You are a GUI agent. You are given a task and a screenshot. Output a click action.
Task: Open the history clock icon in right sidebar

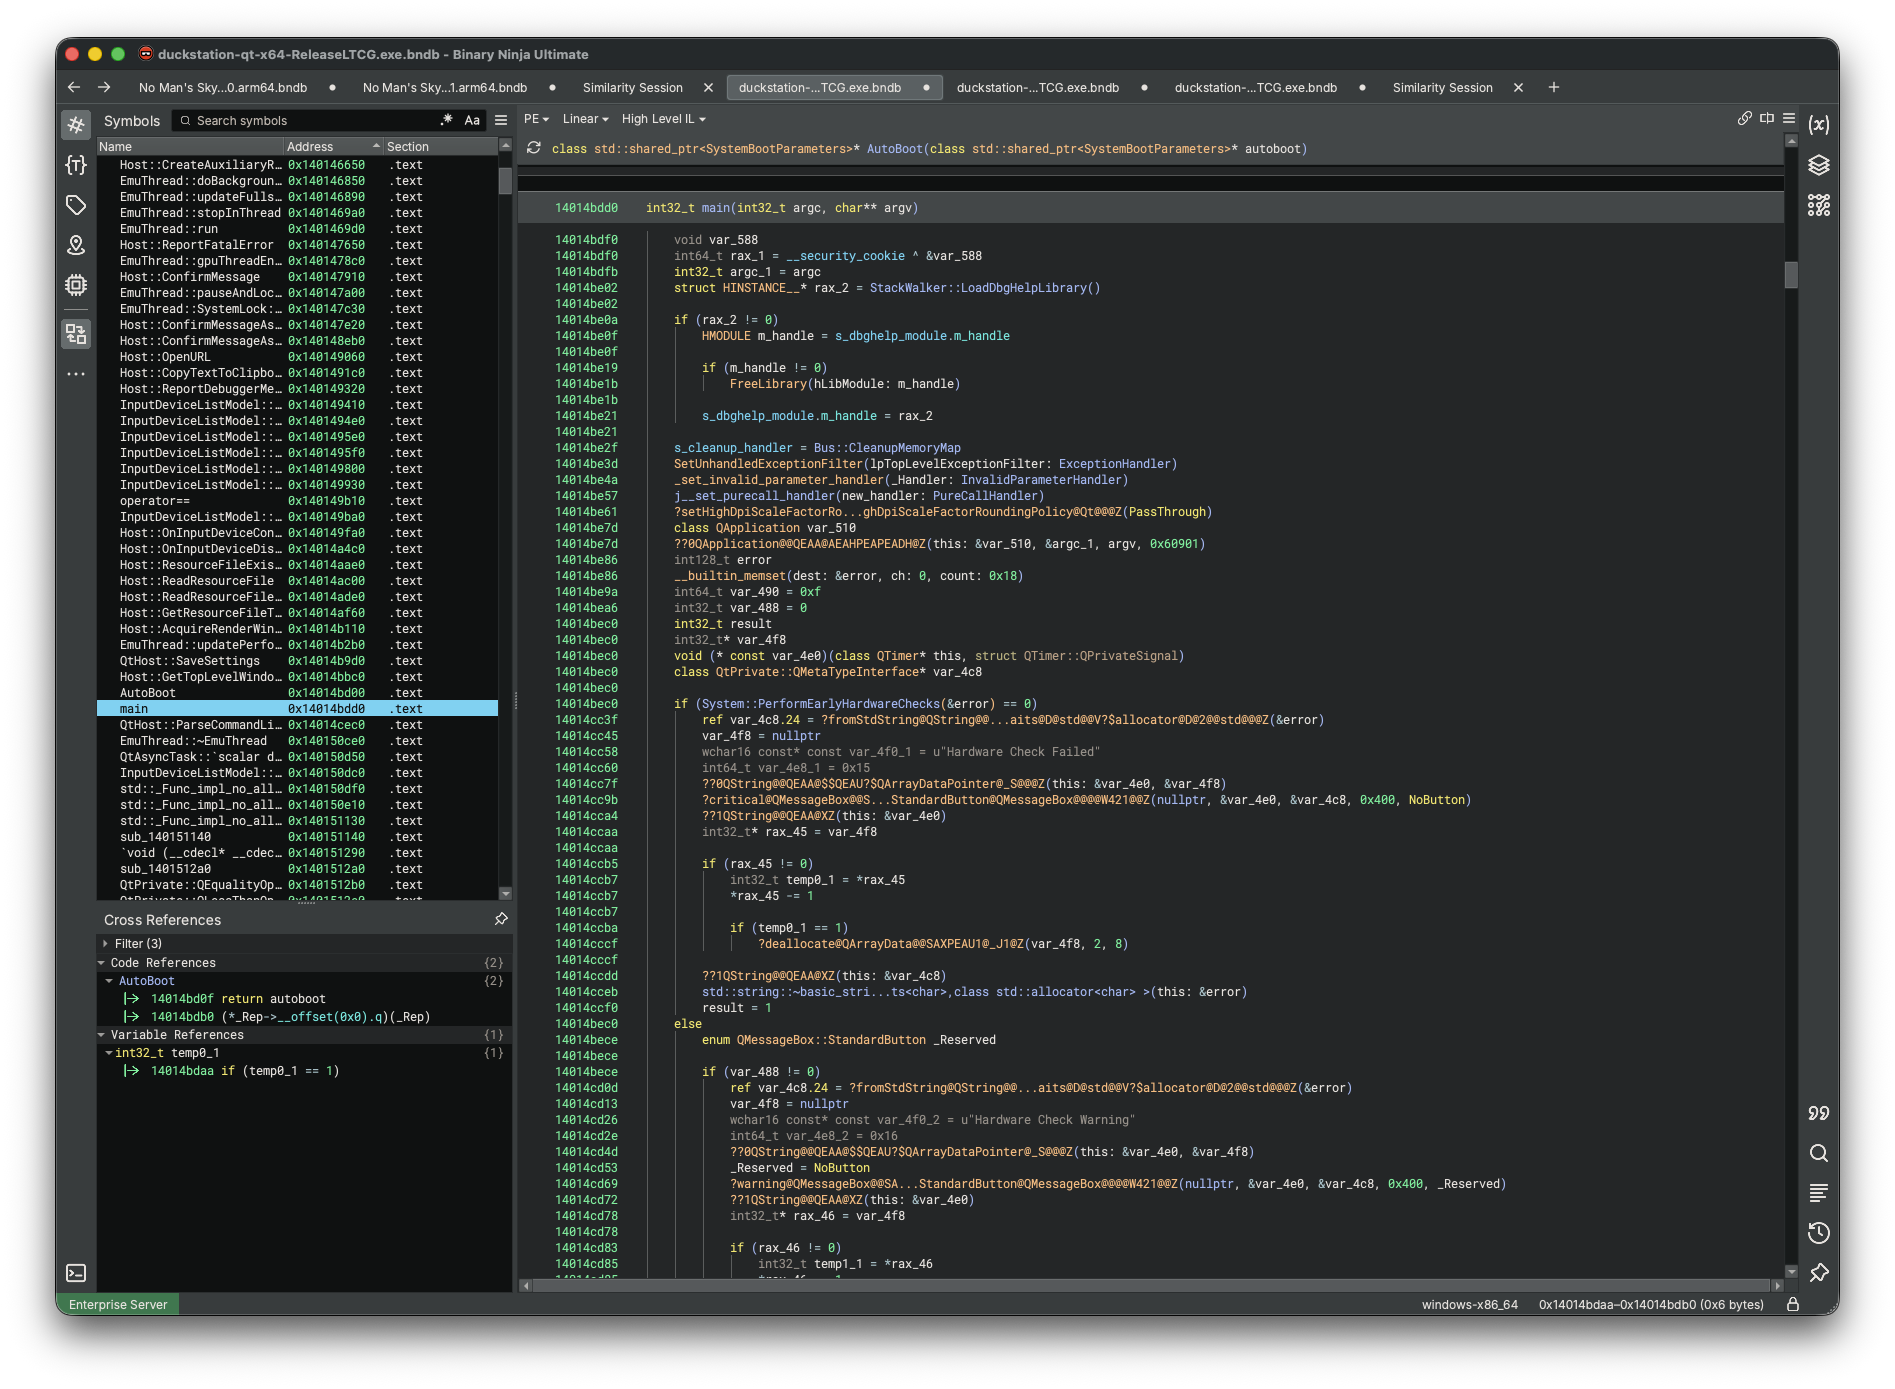click(x=1819, y=1233)
